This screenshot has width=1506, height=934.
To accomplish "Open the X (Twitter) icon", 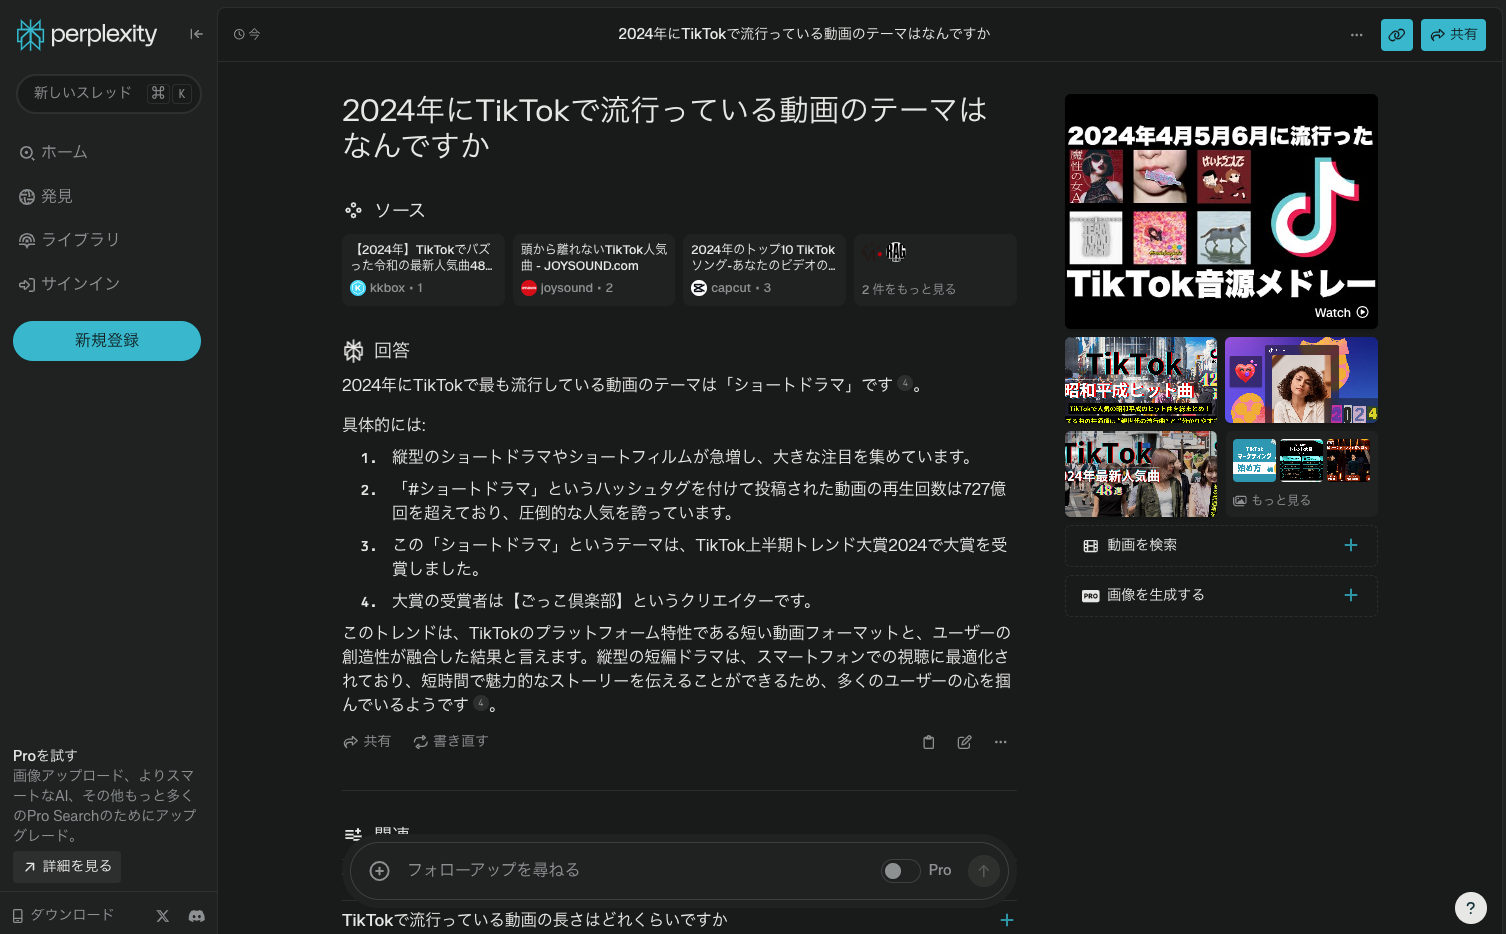I will coord(163,915).
